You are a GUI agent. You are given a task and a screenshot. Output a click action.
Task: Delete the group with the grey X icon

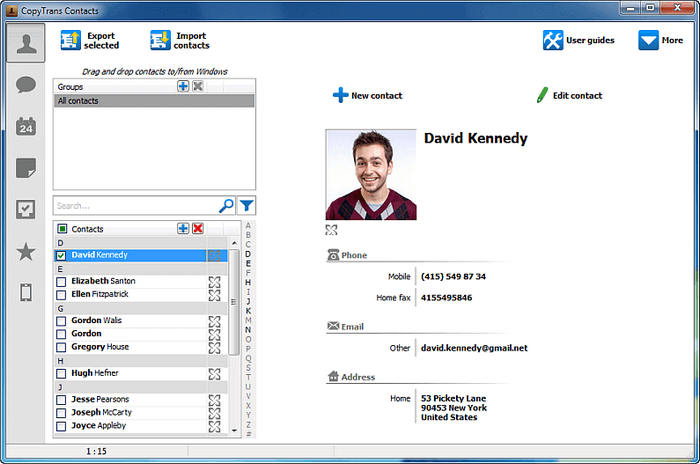click(198, 86)
